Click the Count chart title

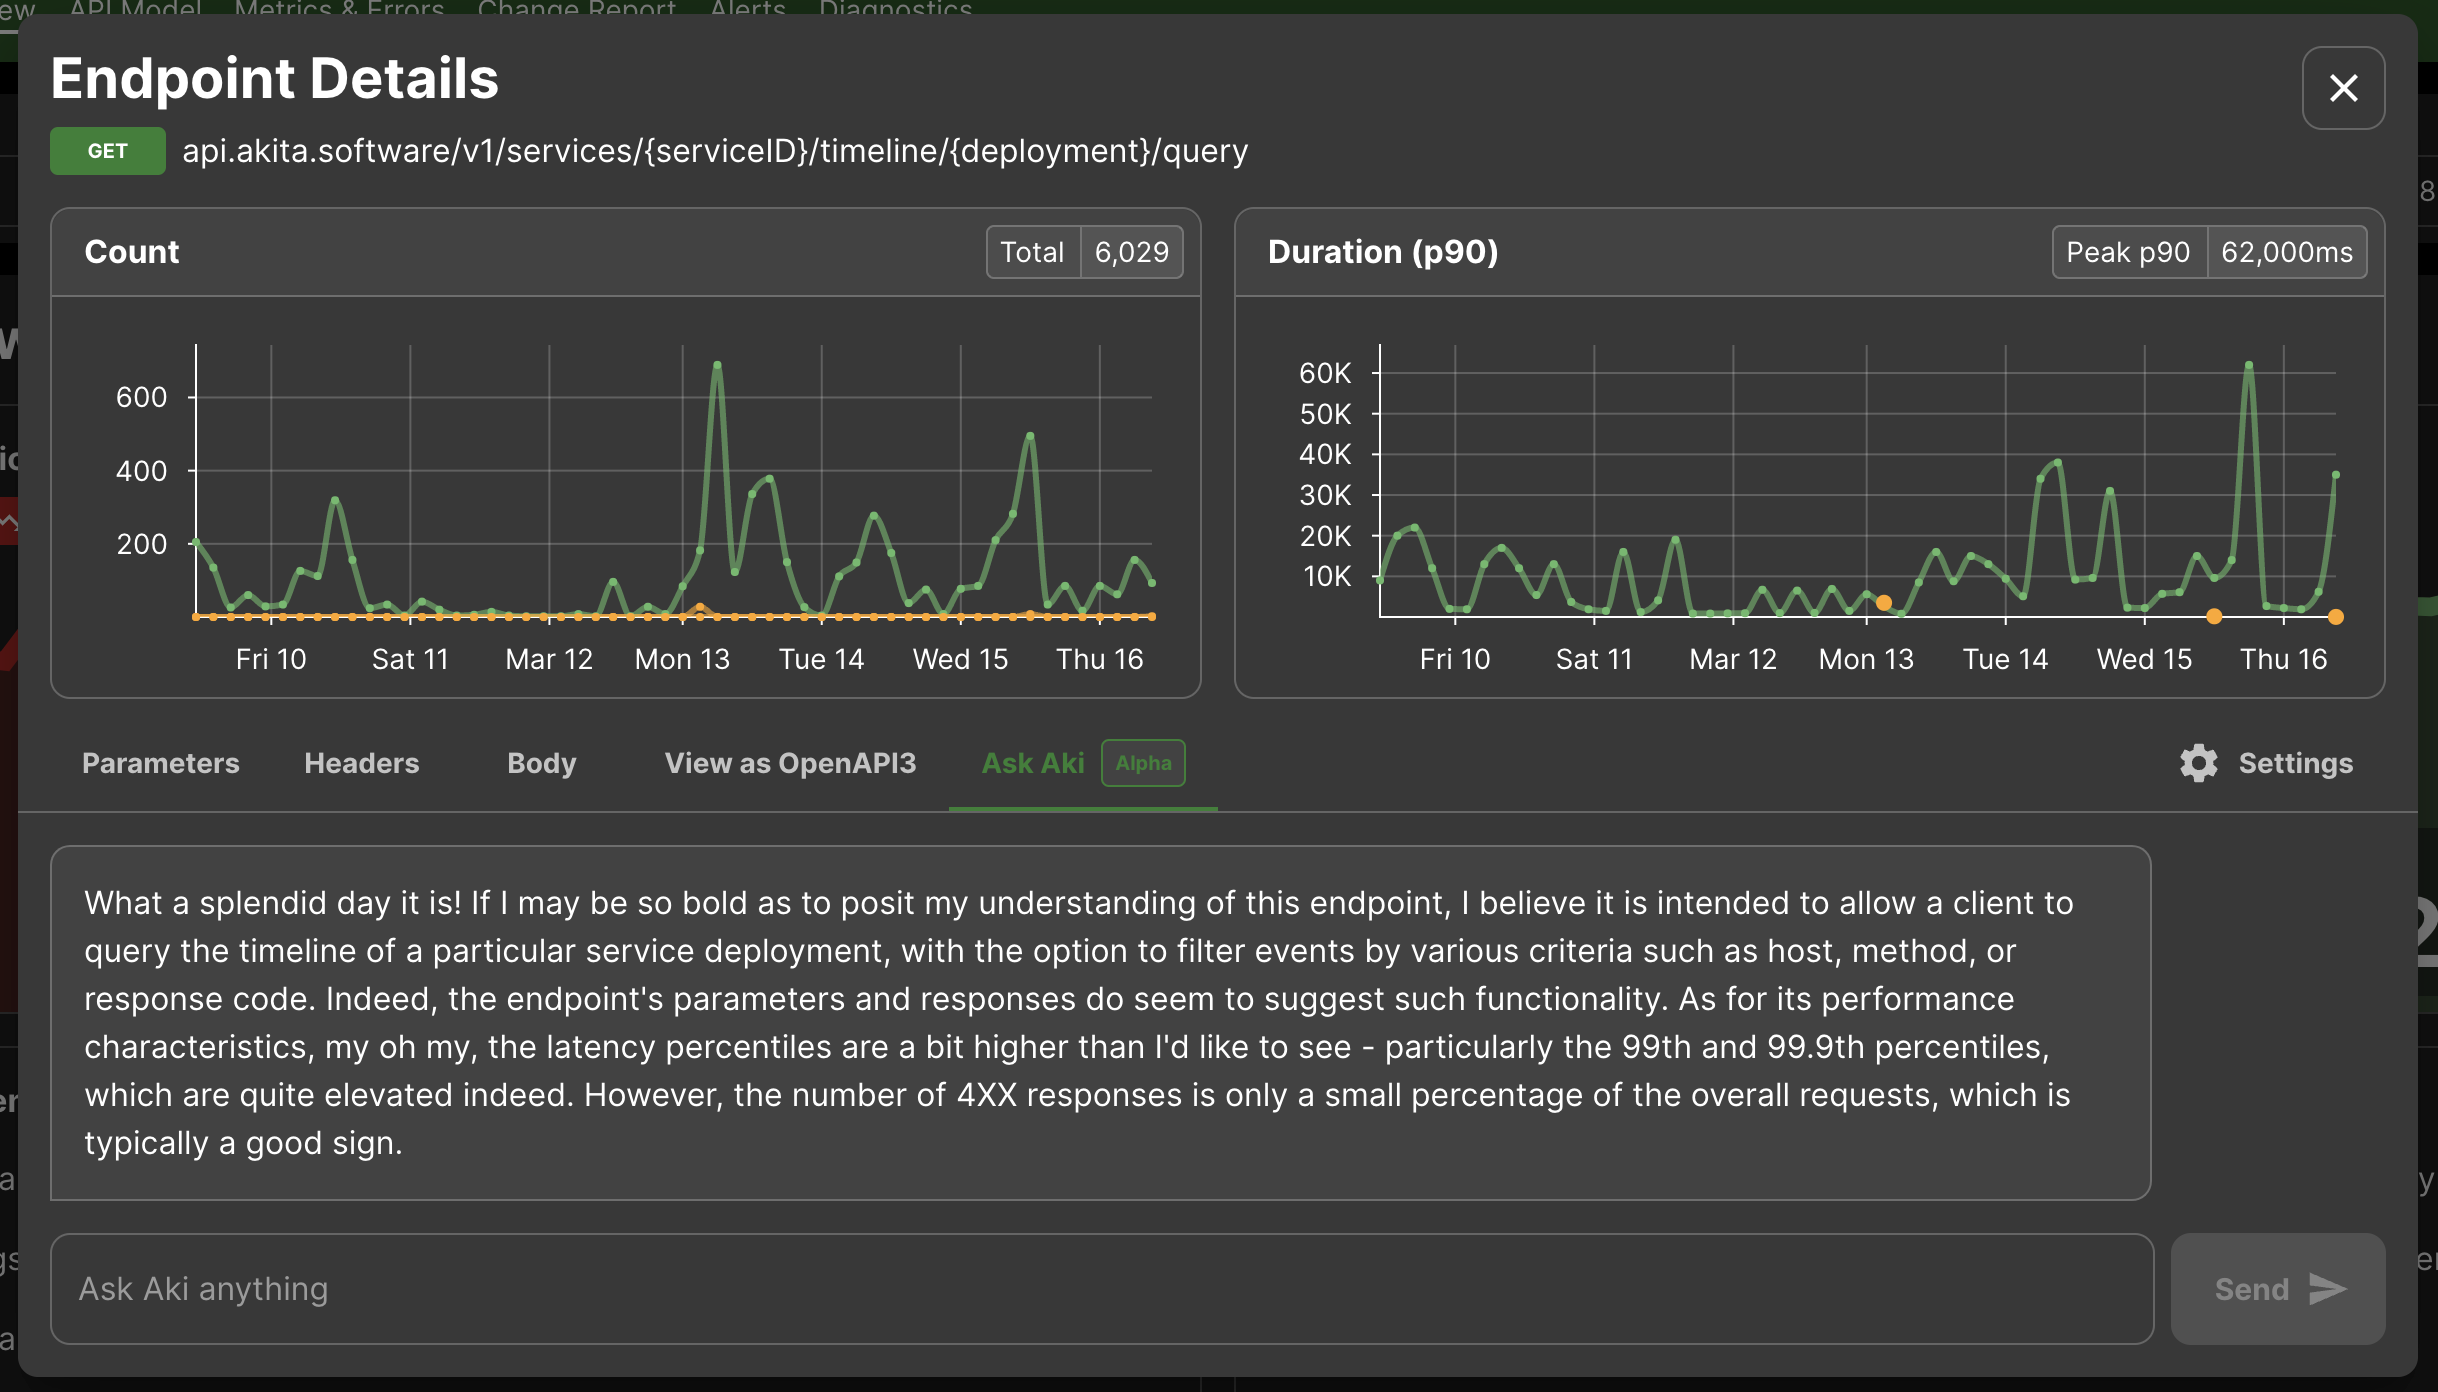click(x=132, y=252)
